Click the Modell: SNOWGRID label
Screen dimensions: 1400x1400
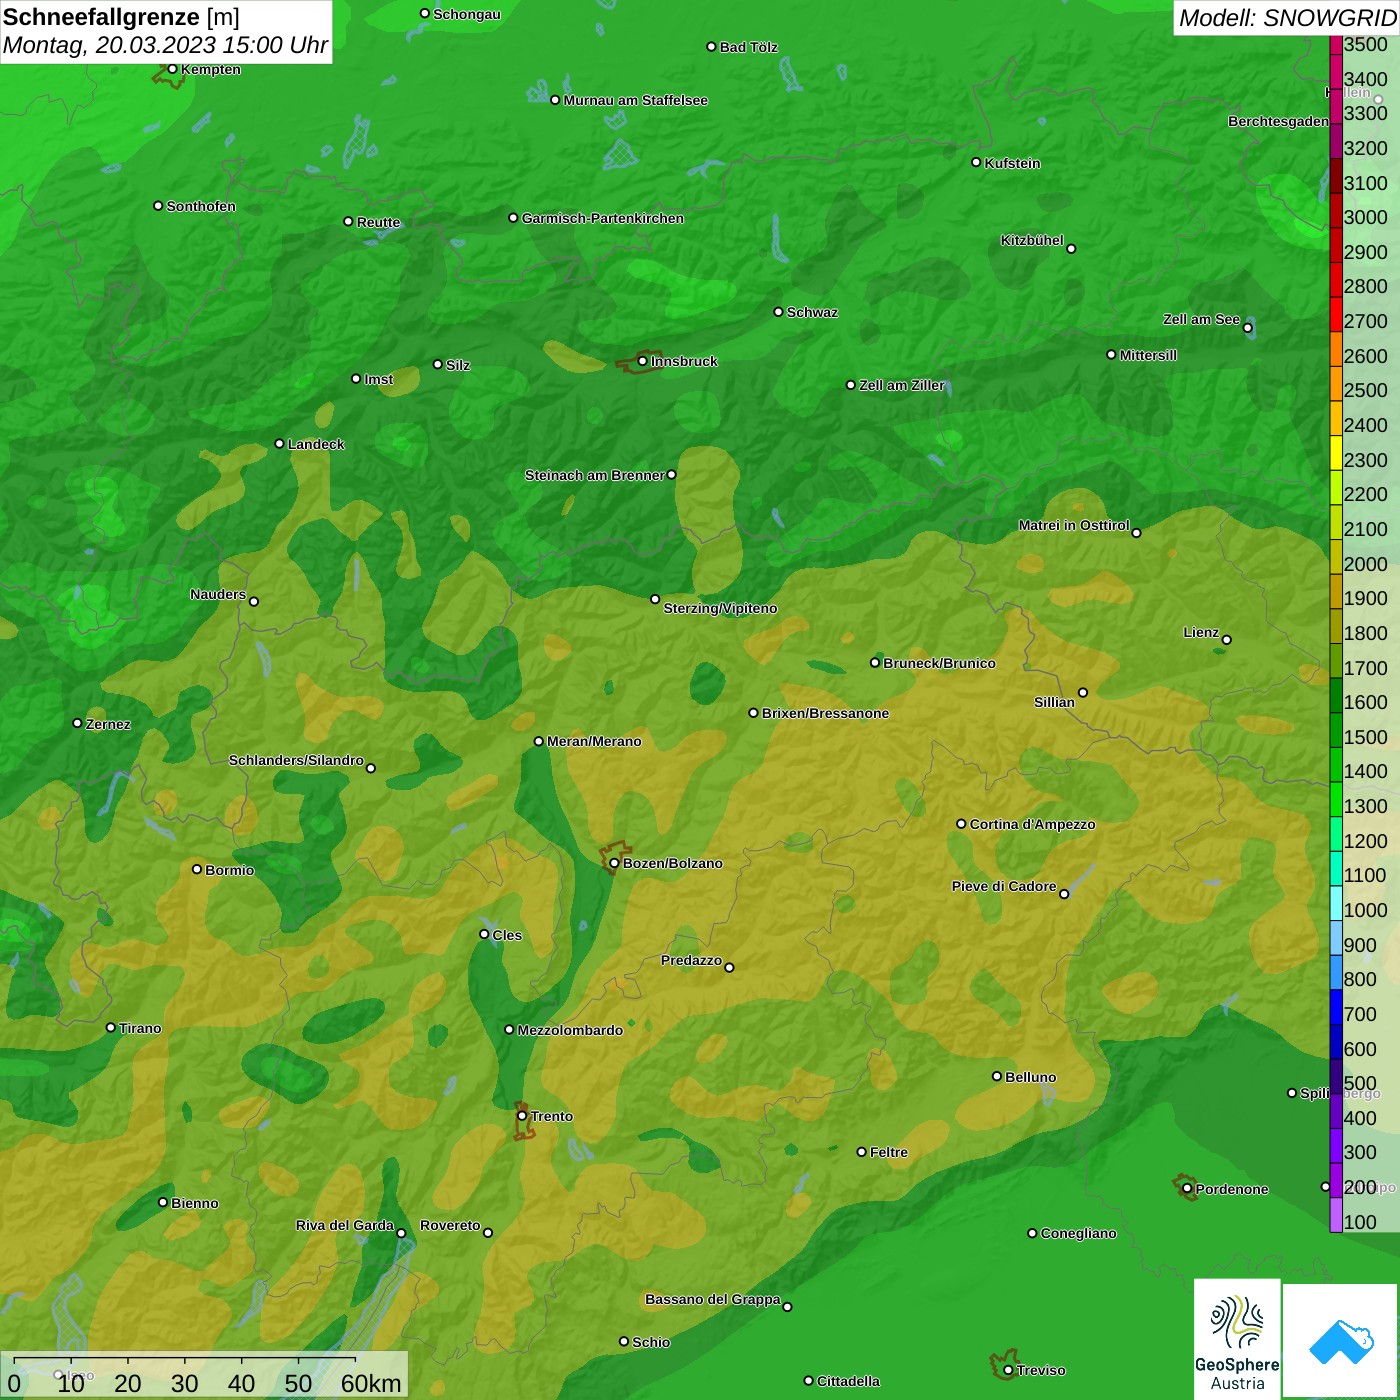[x=1287, y=18]
